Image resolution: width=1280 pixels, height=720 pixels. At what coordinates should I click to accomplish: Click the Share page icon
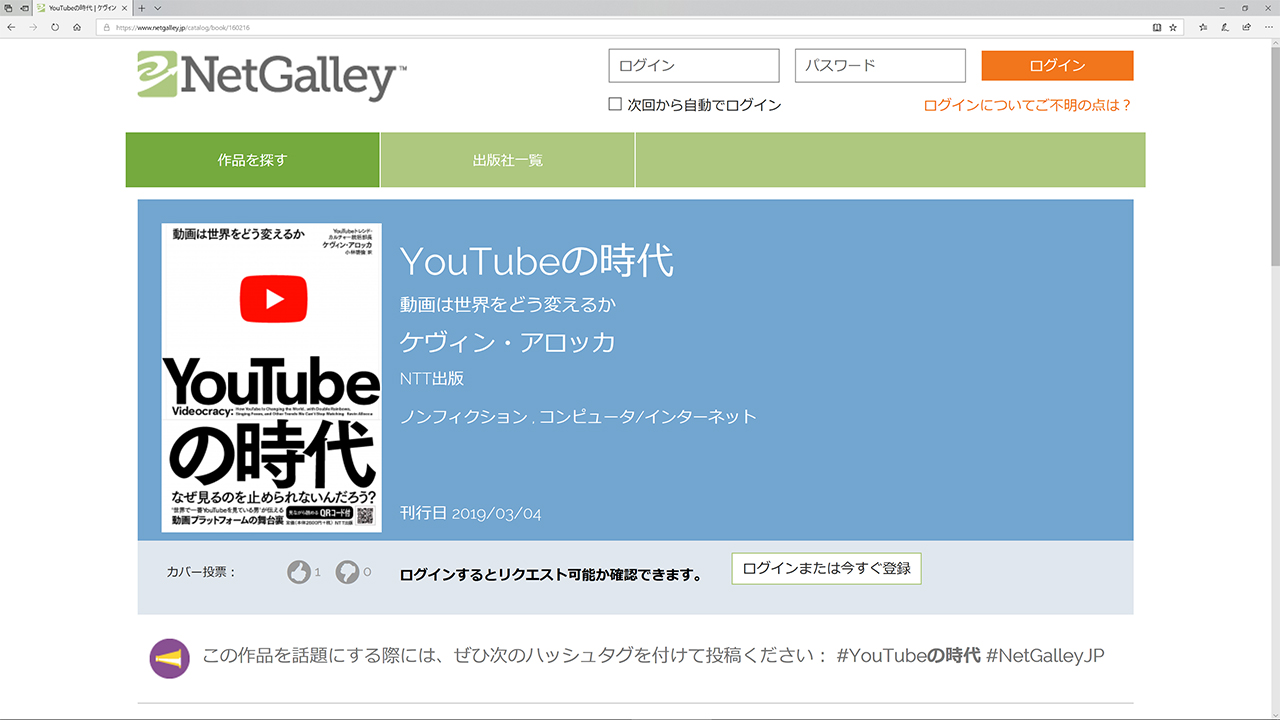pyautogui.click(x=1245, y=27)
